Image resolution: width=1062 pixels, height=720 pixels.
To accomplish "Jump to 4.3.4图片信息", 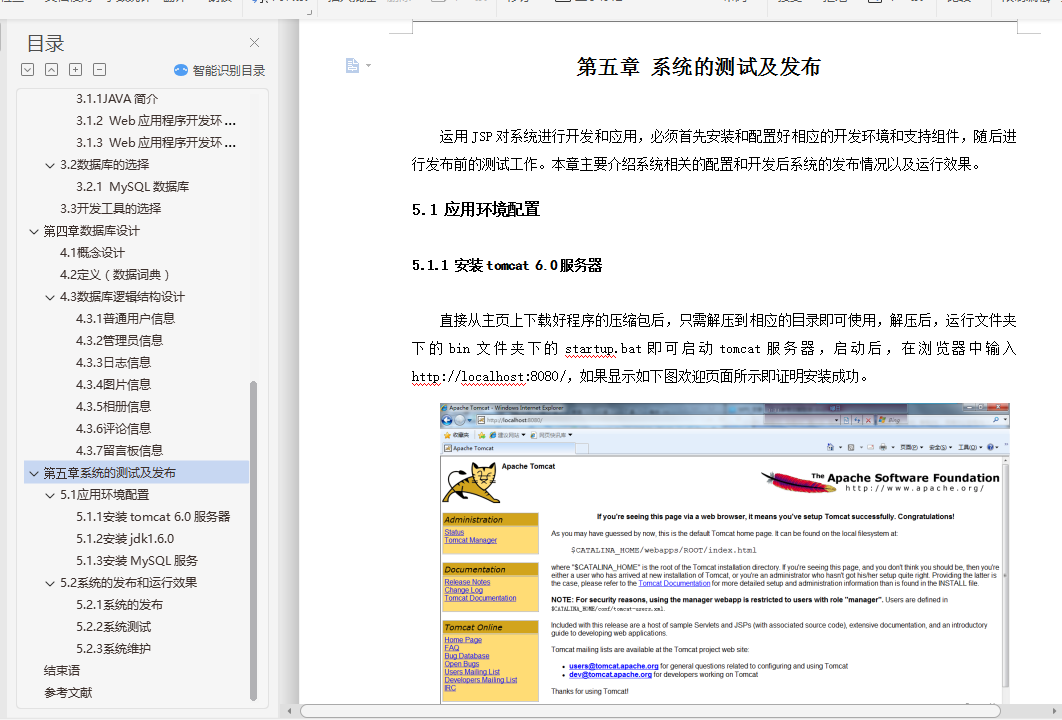I will click(x=113, y=385).
